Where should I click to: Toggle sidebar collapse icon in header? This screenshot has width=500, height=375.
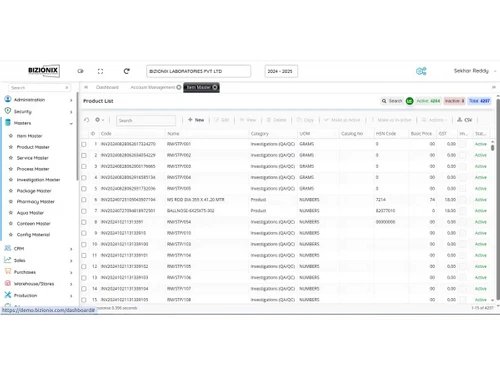coord(80,71)
